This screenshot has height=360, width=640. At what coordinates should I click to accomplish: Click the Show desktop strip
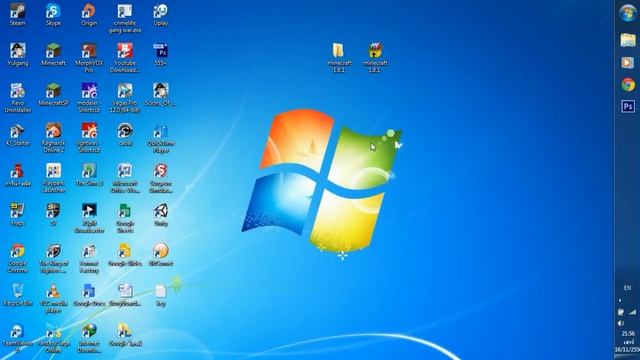(627, 357)
